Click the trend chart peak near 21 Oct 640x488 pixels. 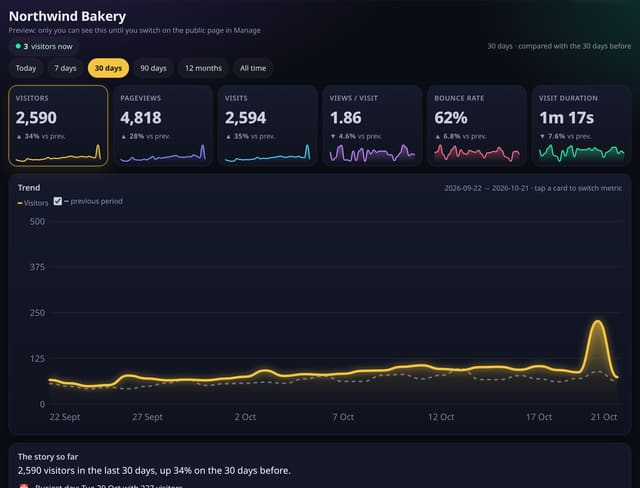coord(598,322)
